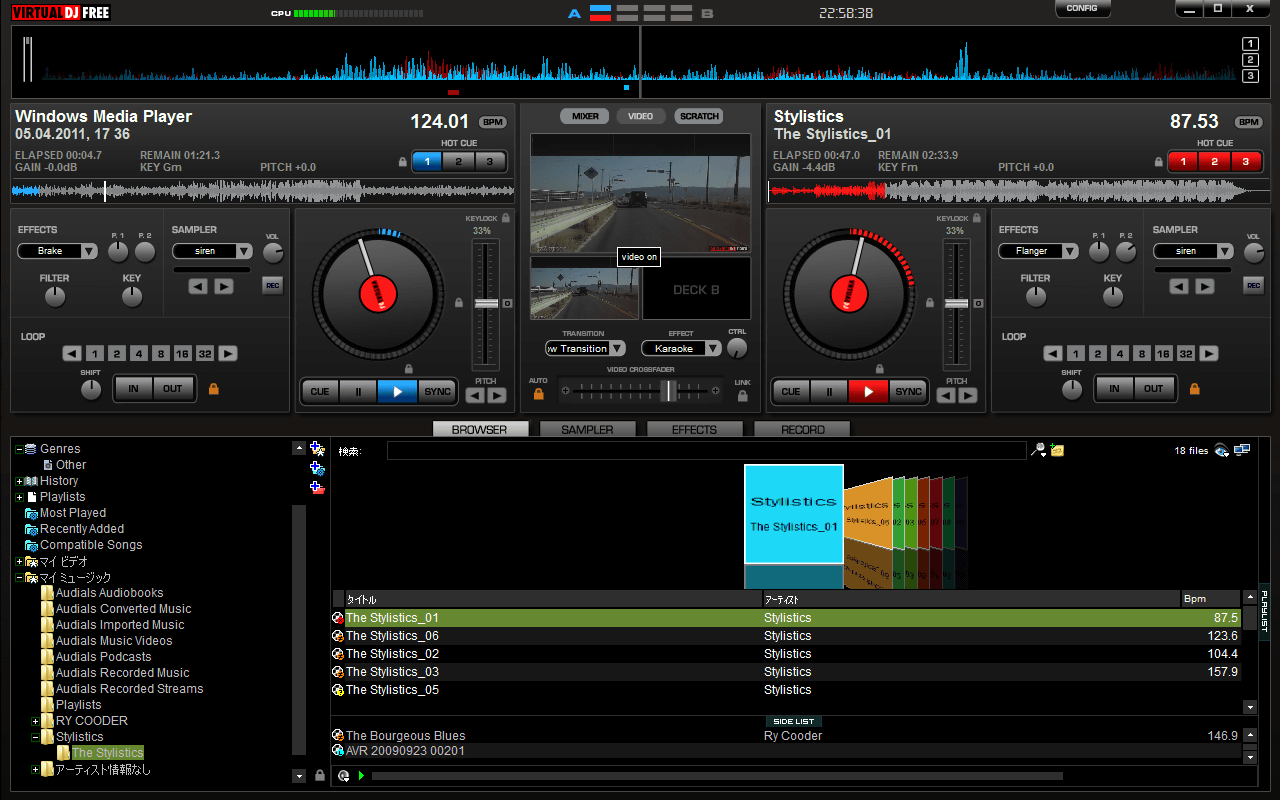
Task: Open the video Transition dropdown
Action: pos(585,348)
